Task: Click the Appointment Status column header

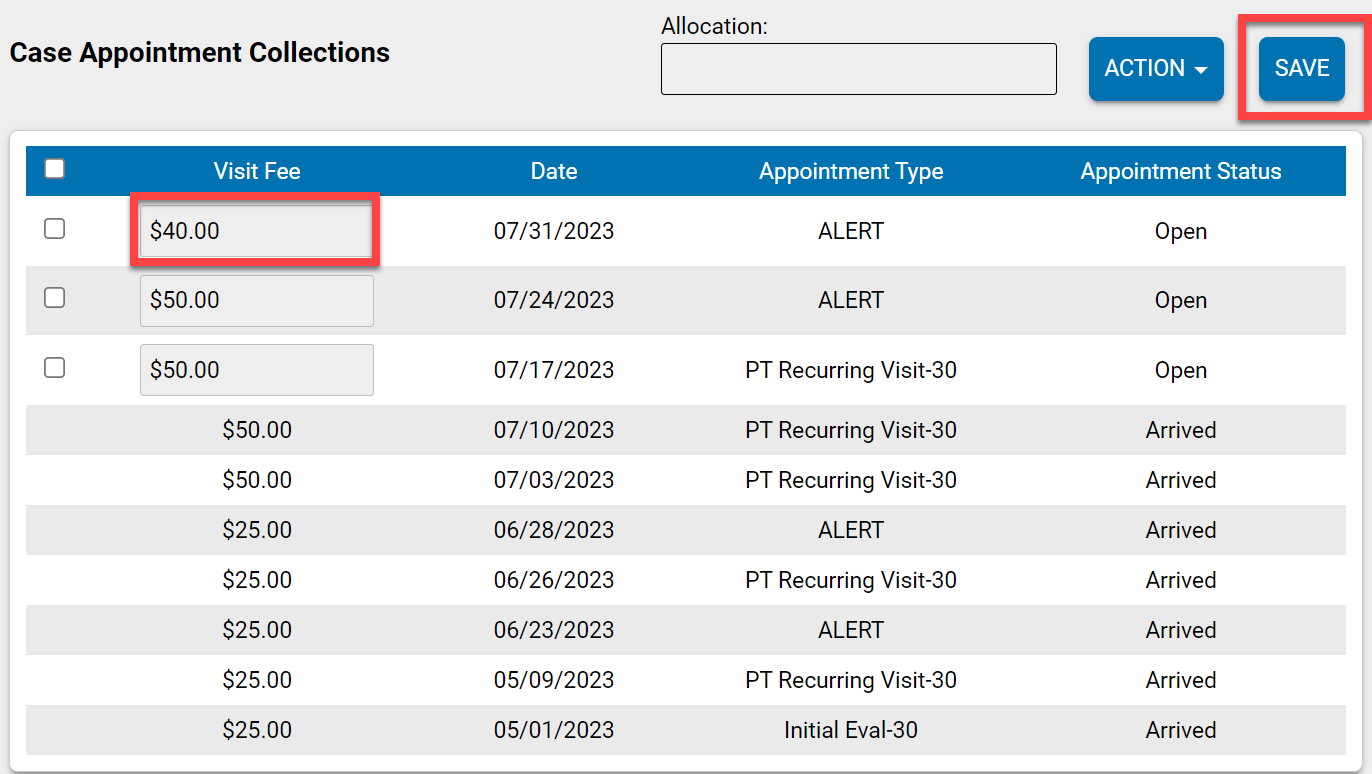Action: [x=1180, y=171]
